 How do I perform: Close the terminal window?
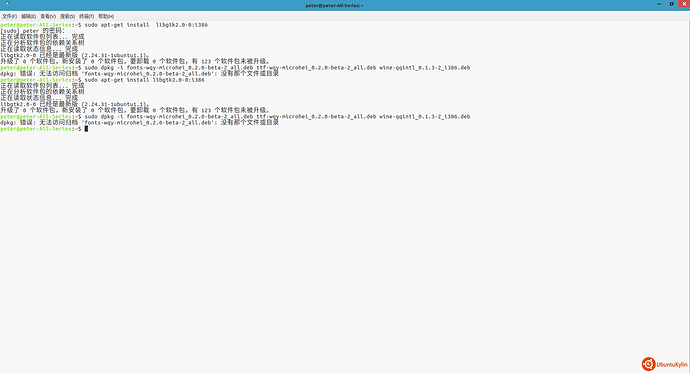click(x=684, y=4)
